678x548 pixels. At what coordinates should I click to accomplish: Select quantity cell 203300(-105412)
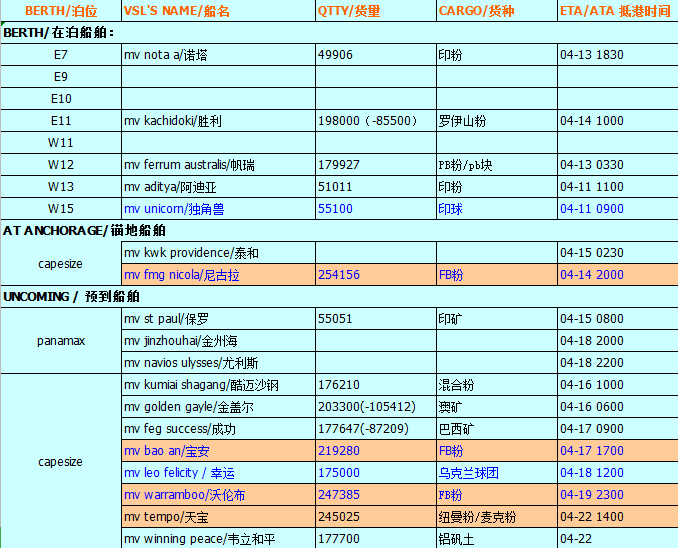(x=376, y=407)
